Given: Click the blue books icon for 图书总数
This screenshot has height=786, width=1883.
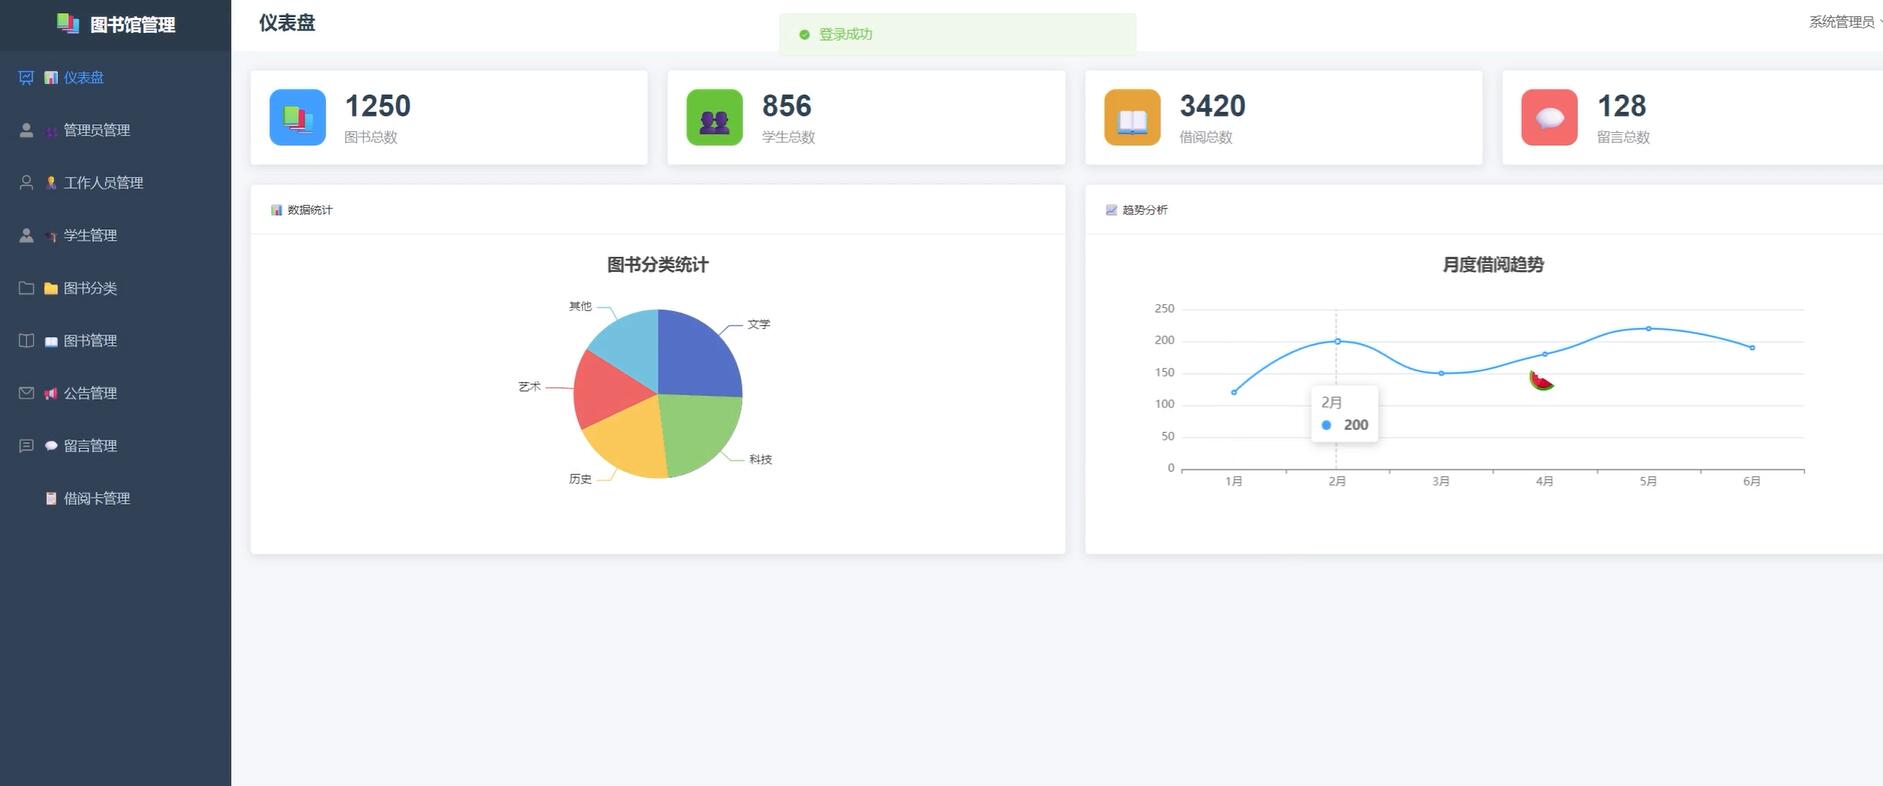Looking at the screenshot, I should (x=297, y=117).
